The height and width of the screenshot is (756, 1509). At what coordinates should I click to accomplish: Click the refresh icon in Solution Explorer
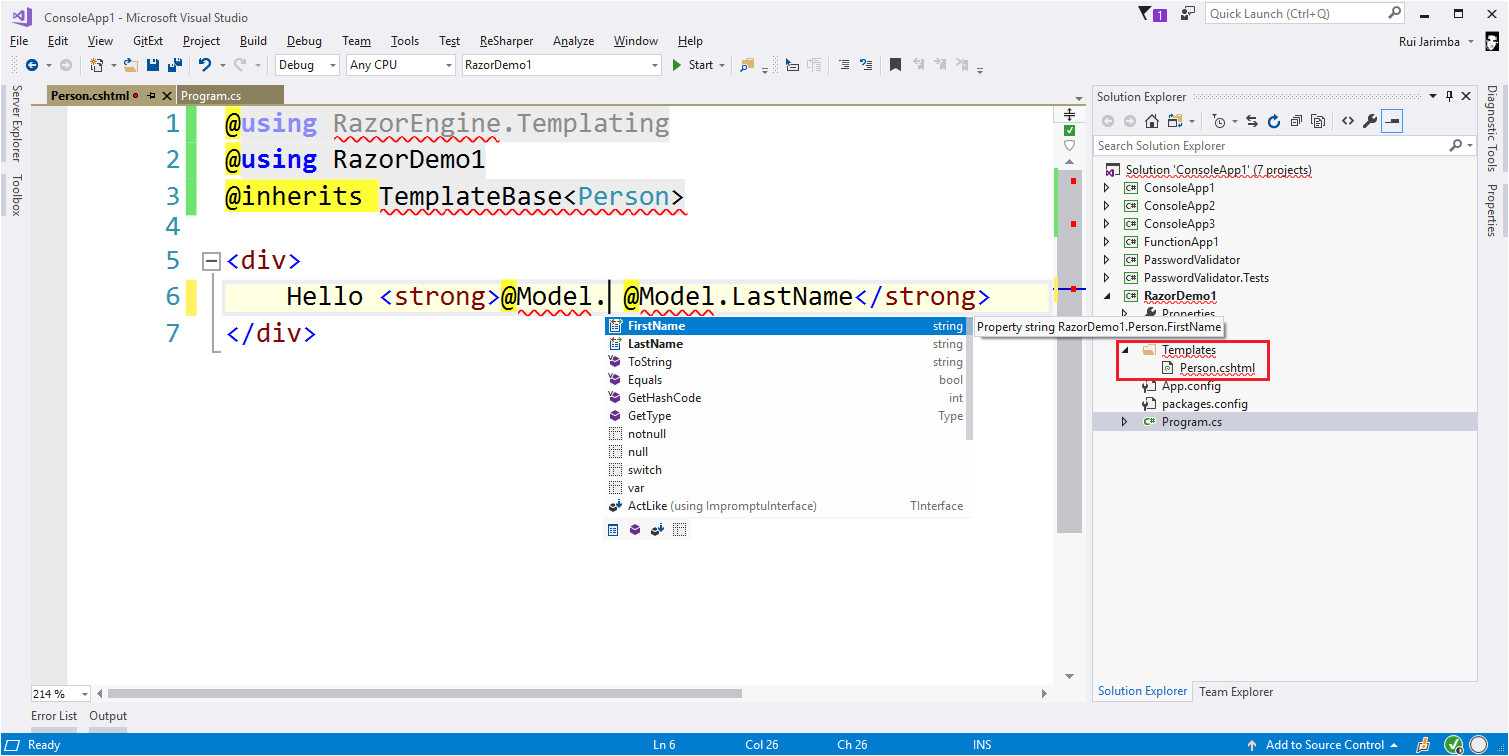[x=1274, y=121]
